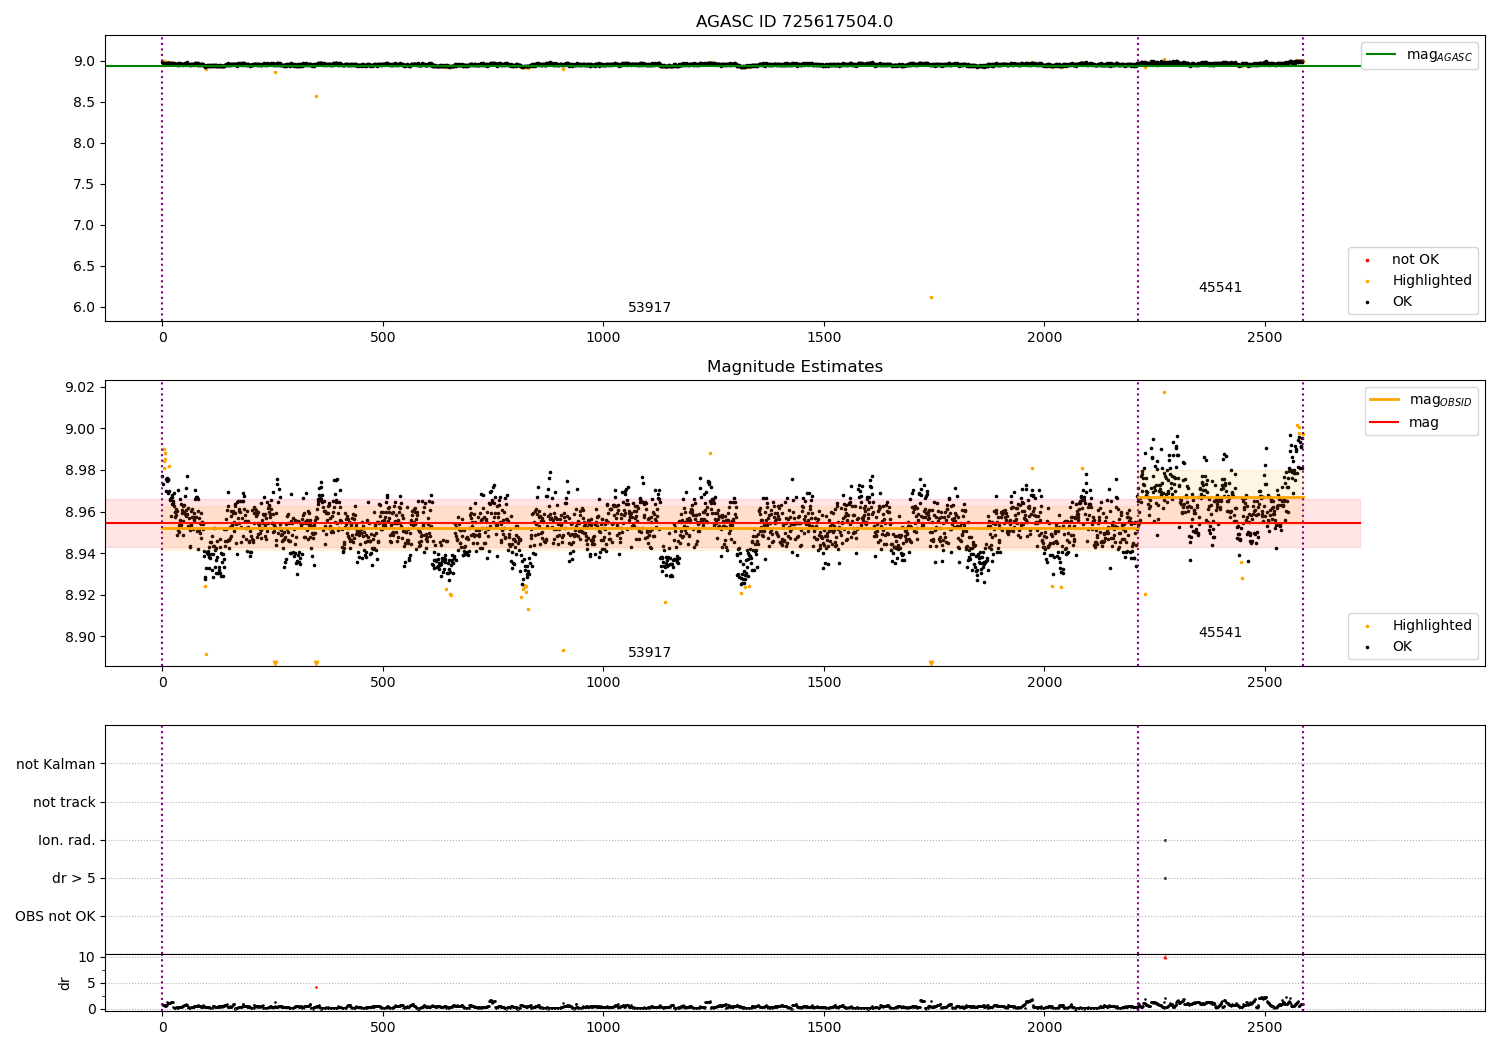Click the 9.00 y-axis tick label
1500x1050 pixels.
79,429
